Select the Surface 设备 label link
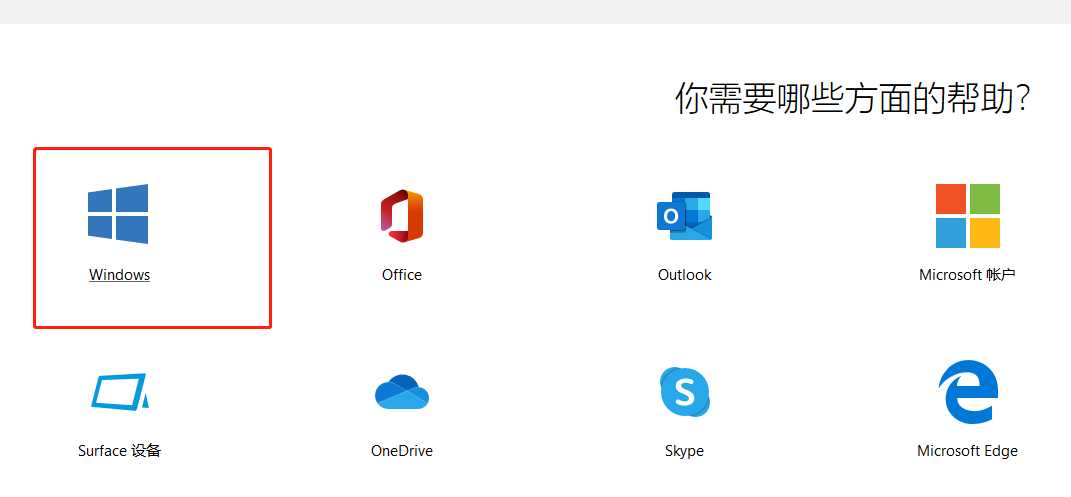The image size is (1071, 497). pos(120,451)
